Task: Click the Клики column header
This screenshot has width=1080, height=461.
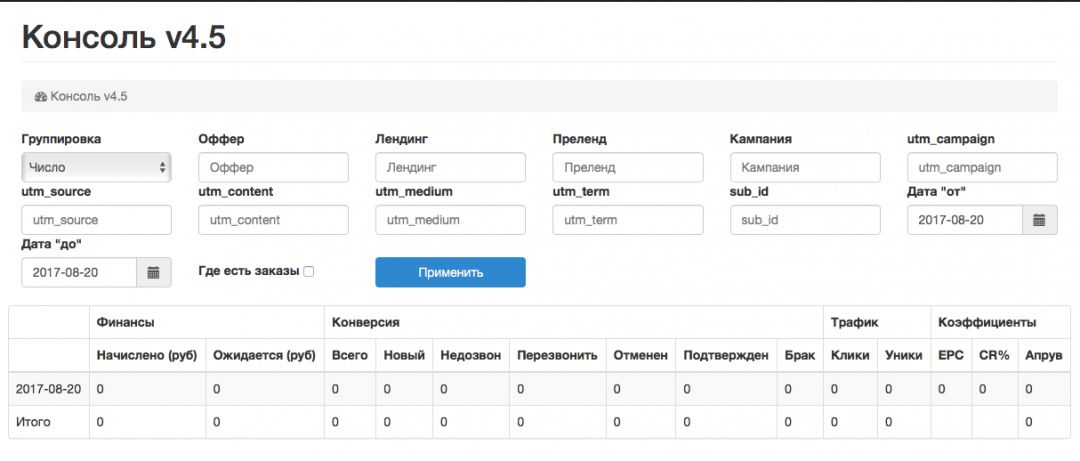Action: point(850,356)
